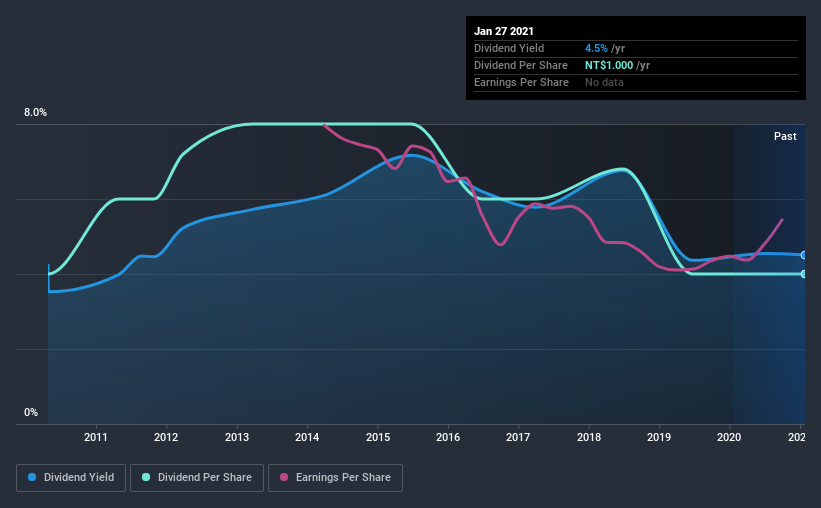The height and width of the screenshot is (508, 821).
Task: Click the tooltip Earnings Per Share row label
Action: 521,82
